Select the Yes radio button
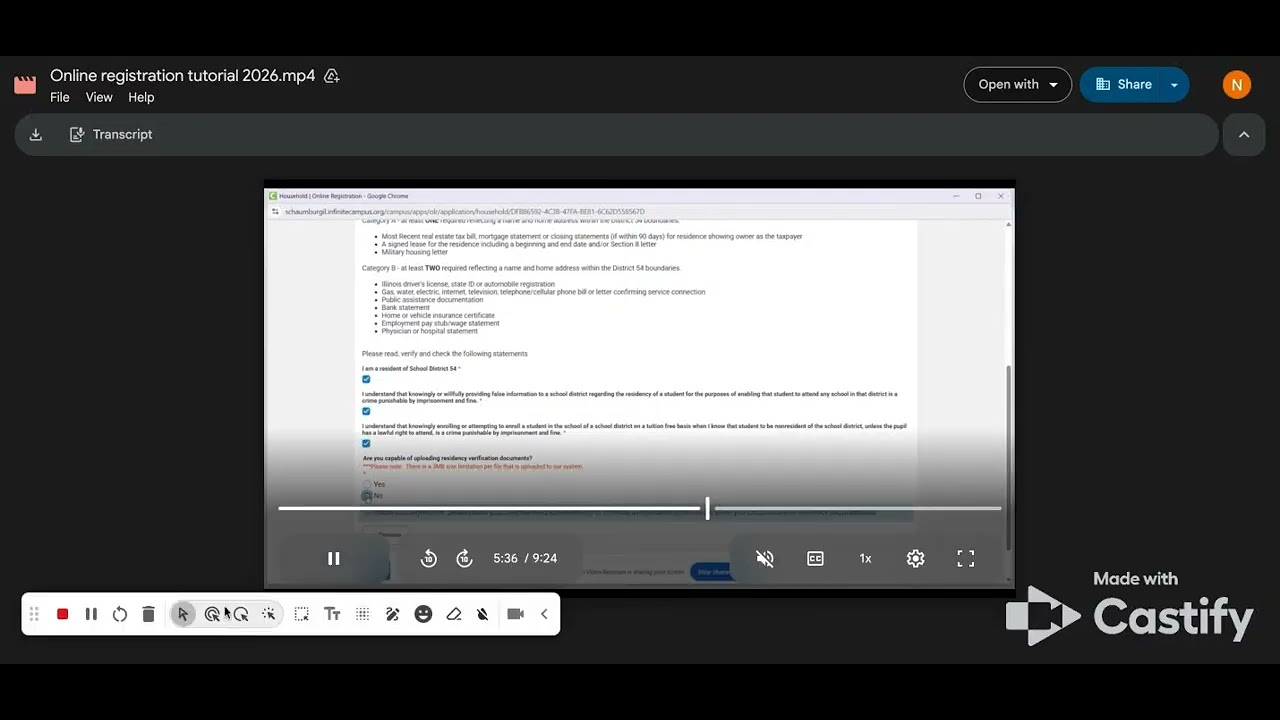Viewport: 1280px width, 720px height. (367, 484)
